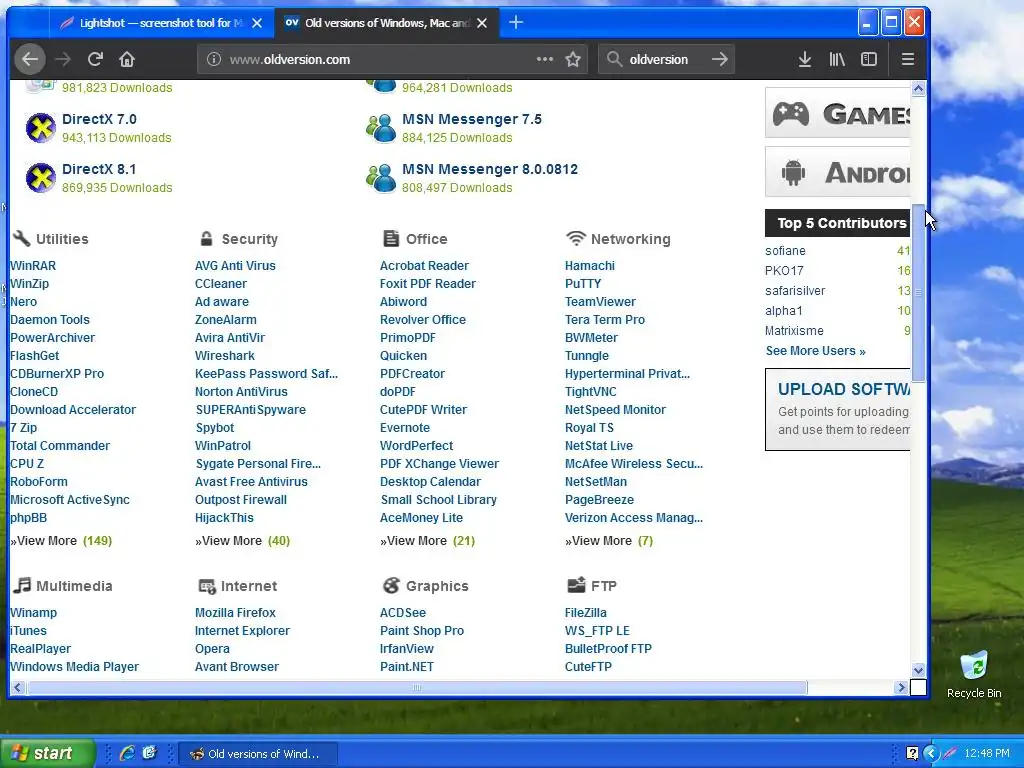Open the TeamViewer link

click(600, 302)
